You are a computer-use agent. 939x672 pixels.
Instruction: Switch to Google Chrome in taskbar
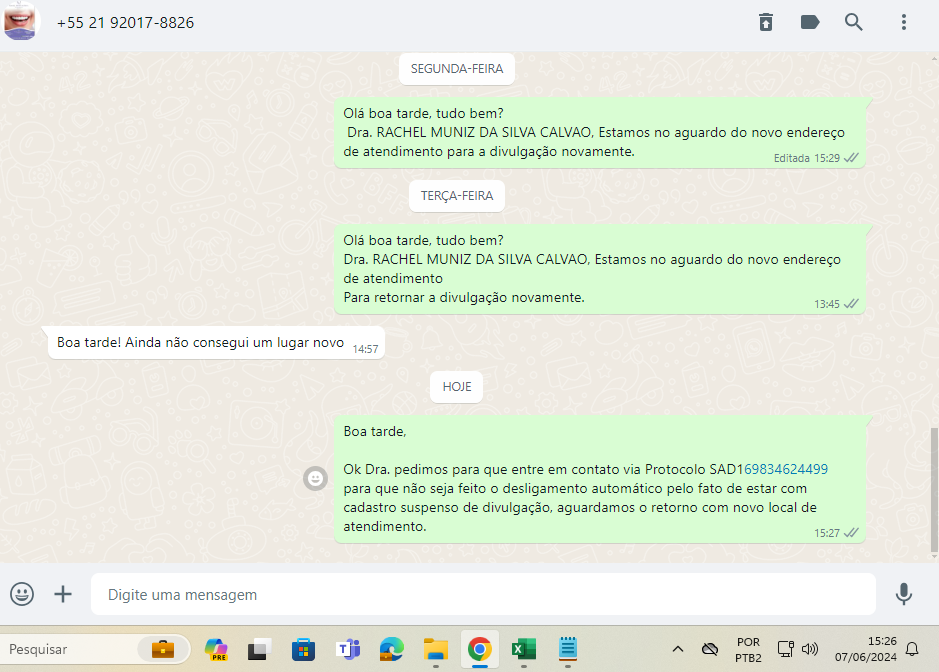(x=480, y=649)
